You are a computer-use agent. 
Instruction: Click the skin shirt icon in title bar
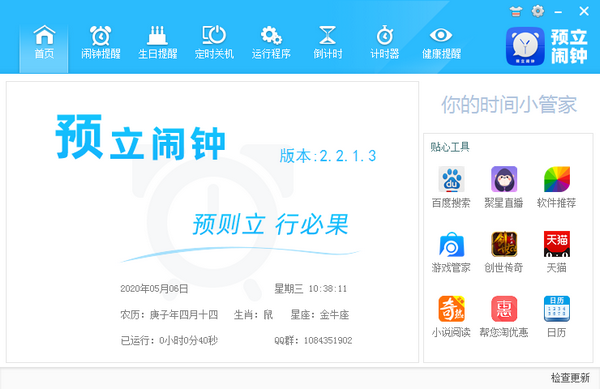[515, 11]
